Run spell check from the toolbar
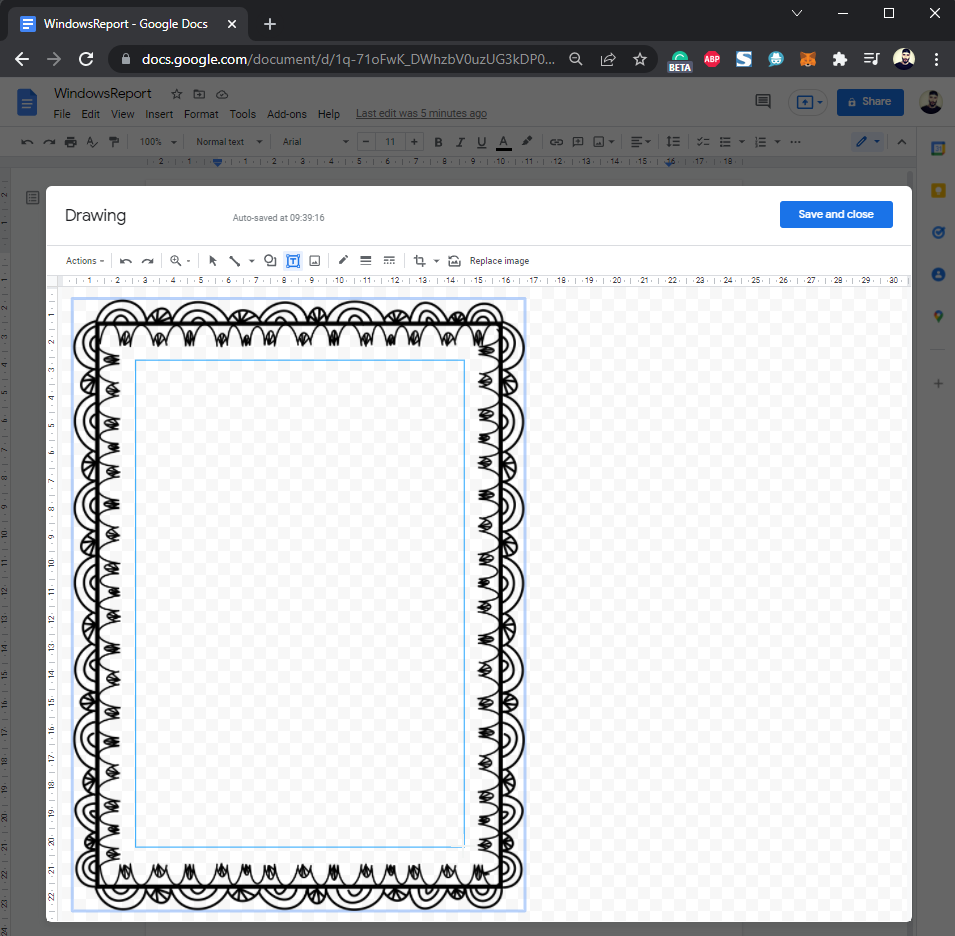 click(92, 142)
